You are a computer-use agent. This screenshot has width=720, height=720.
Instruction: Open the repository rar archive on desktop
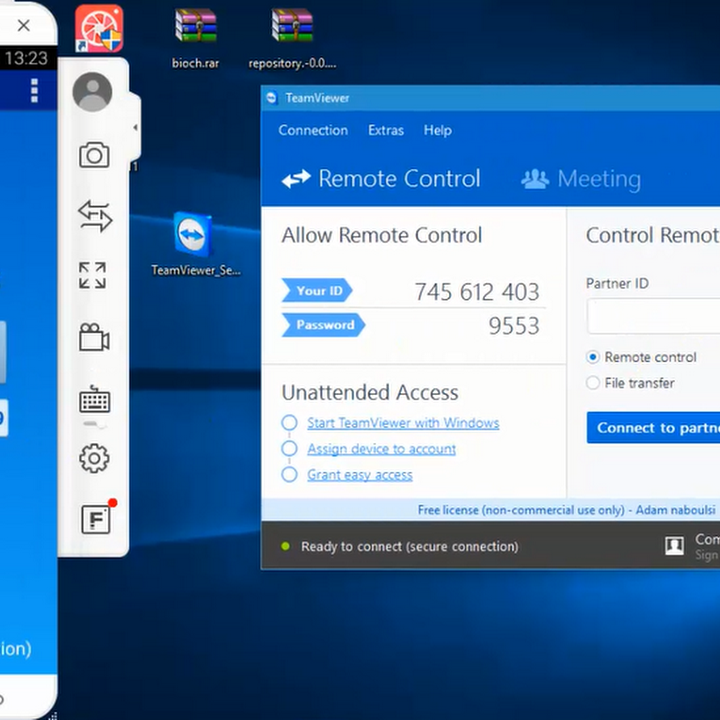point(292,39)
